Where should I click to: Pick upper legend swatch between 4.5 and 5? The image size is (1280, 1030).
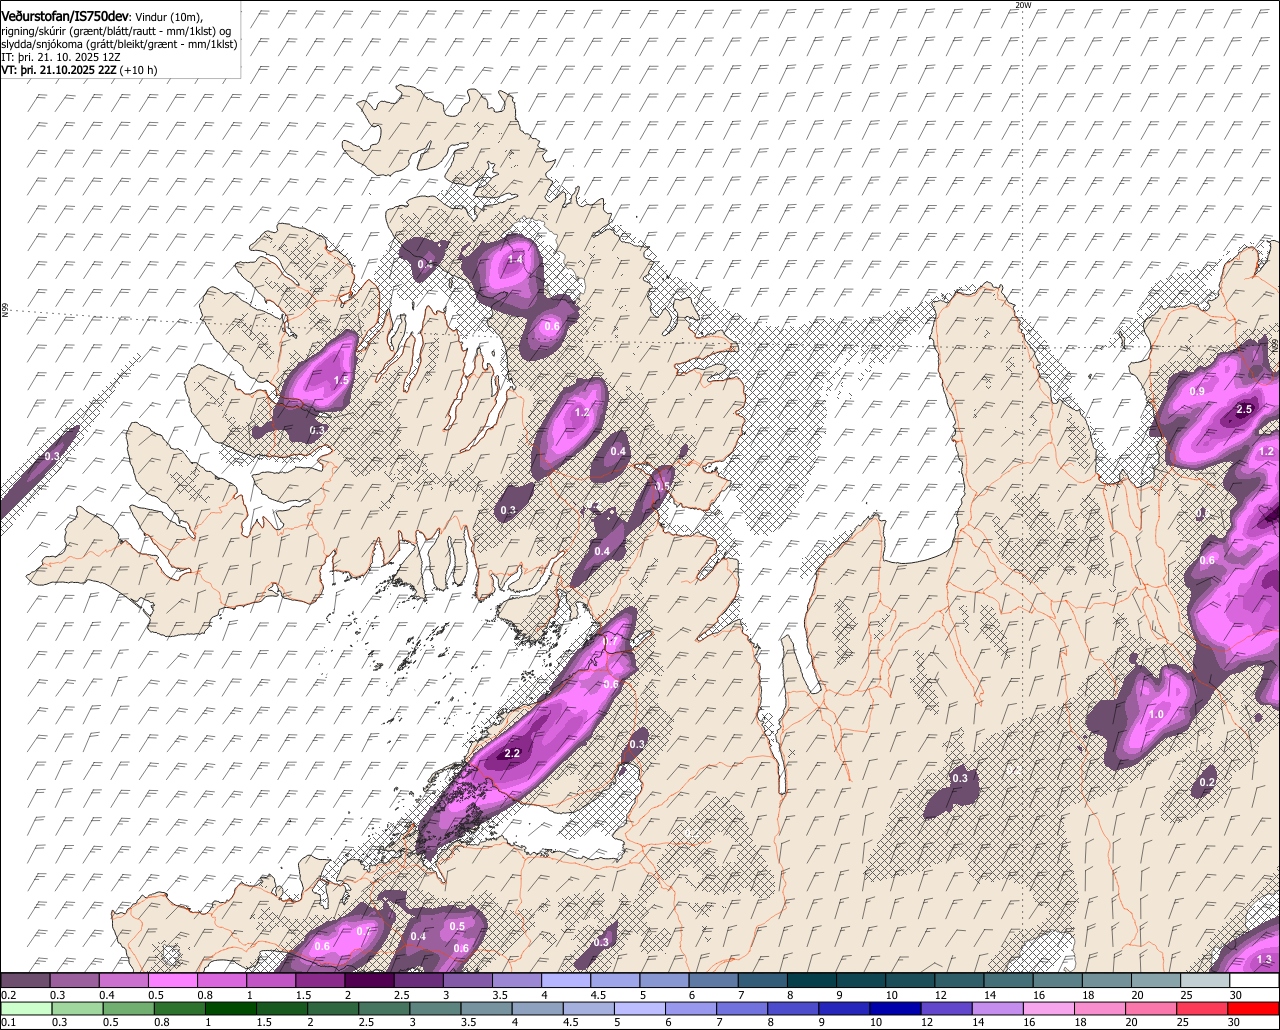coord(615,980)
